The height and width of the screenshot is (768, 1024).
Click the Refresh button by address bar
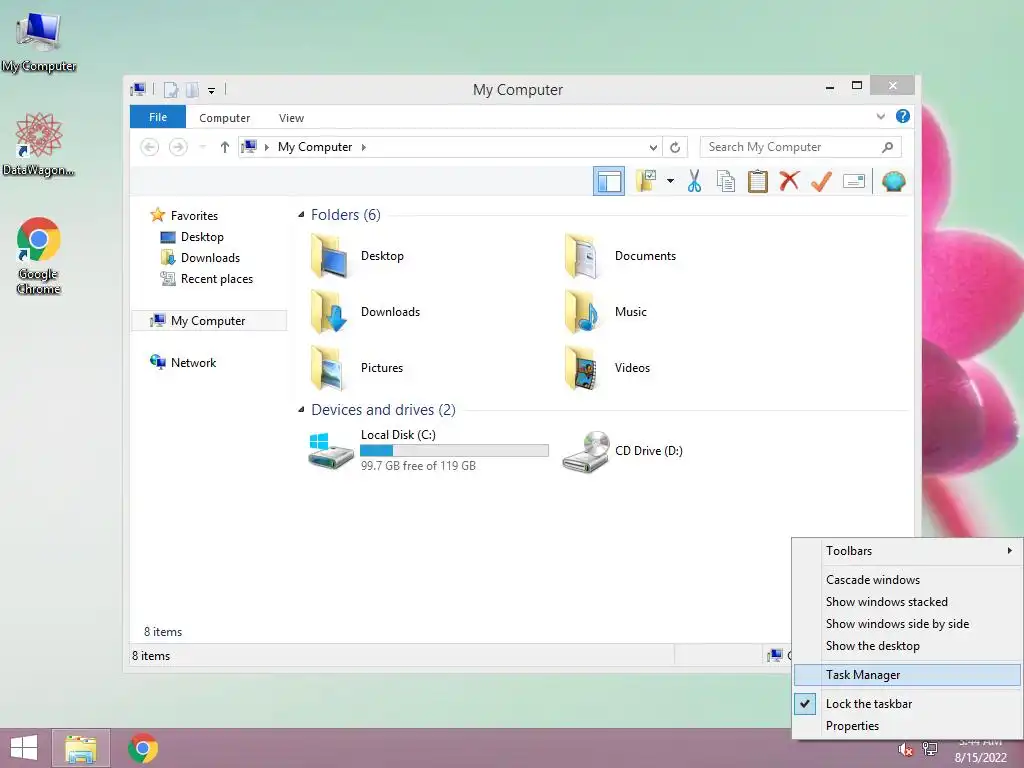(x=675, y=147)
